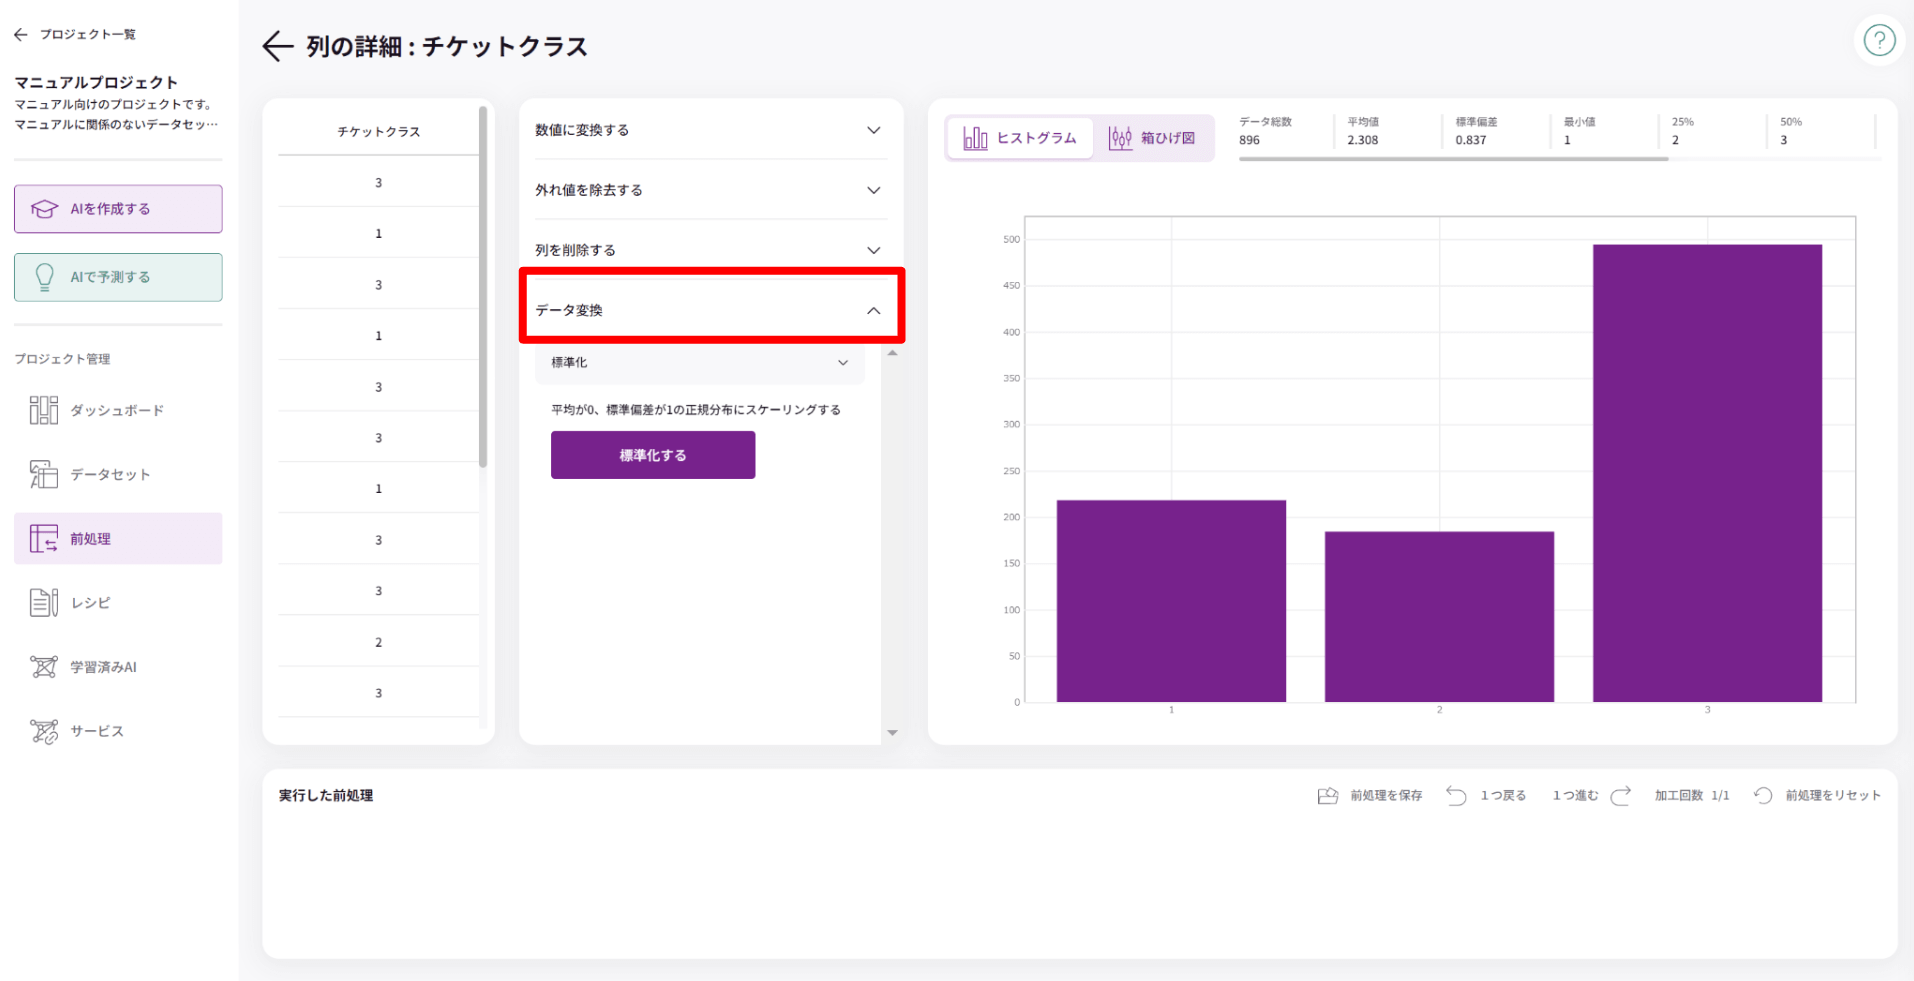
Task: Open the 標準化 dropdown menu
Action: (x=699, y=363)
